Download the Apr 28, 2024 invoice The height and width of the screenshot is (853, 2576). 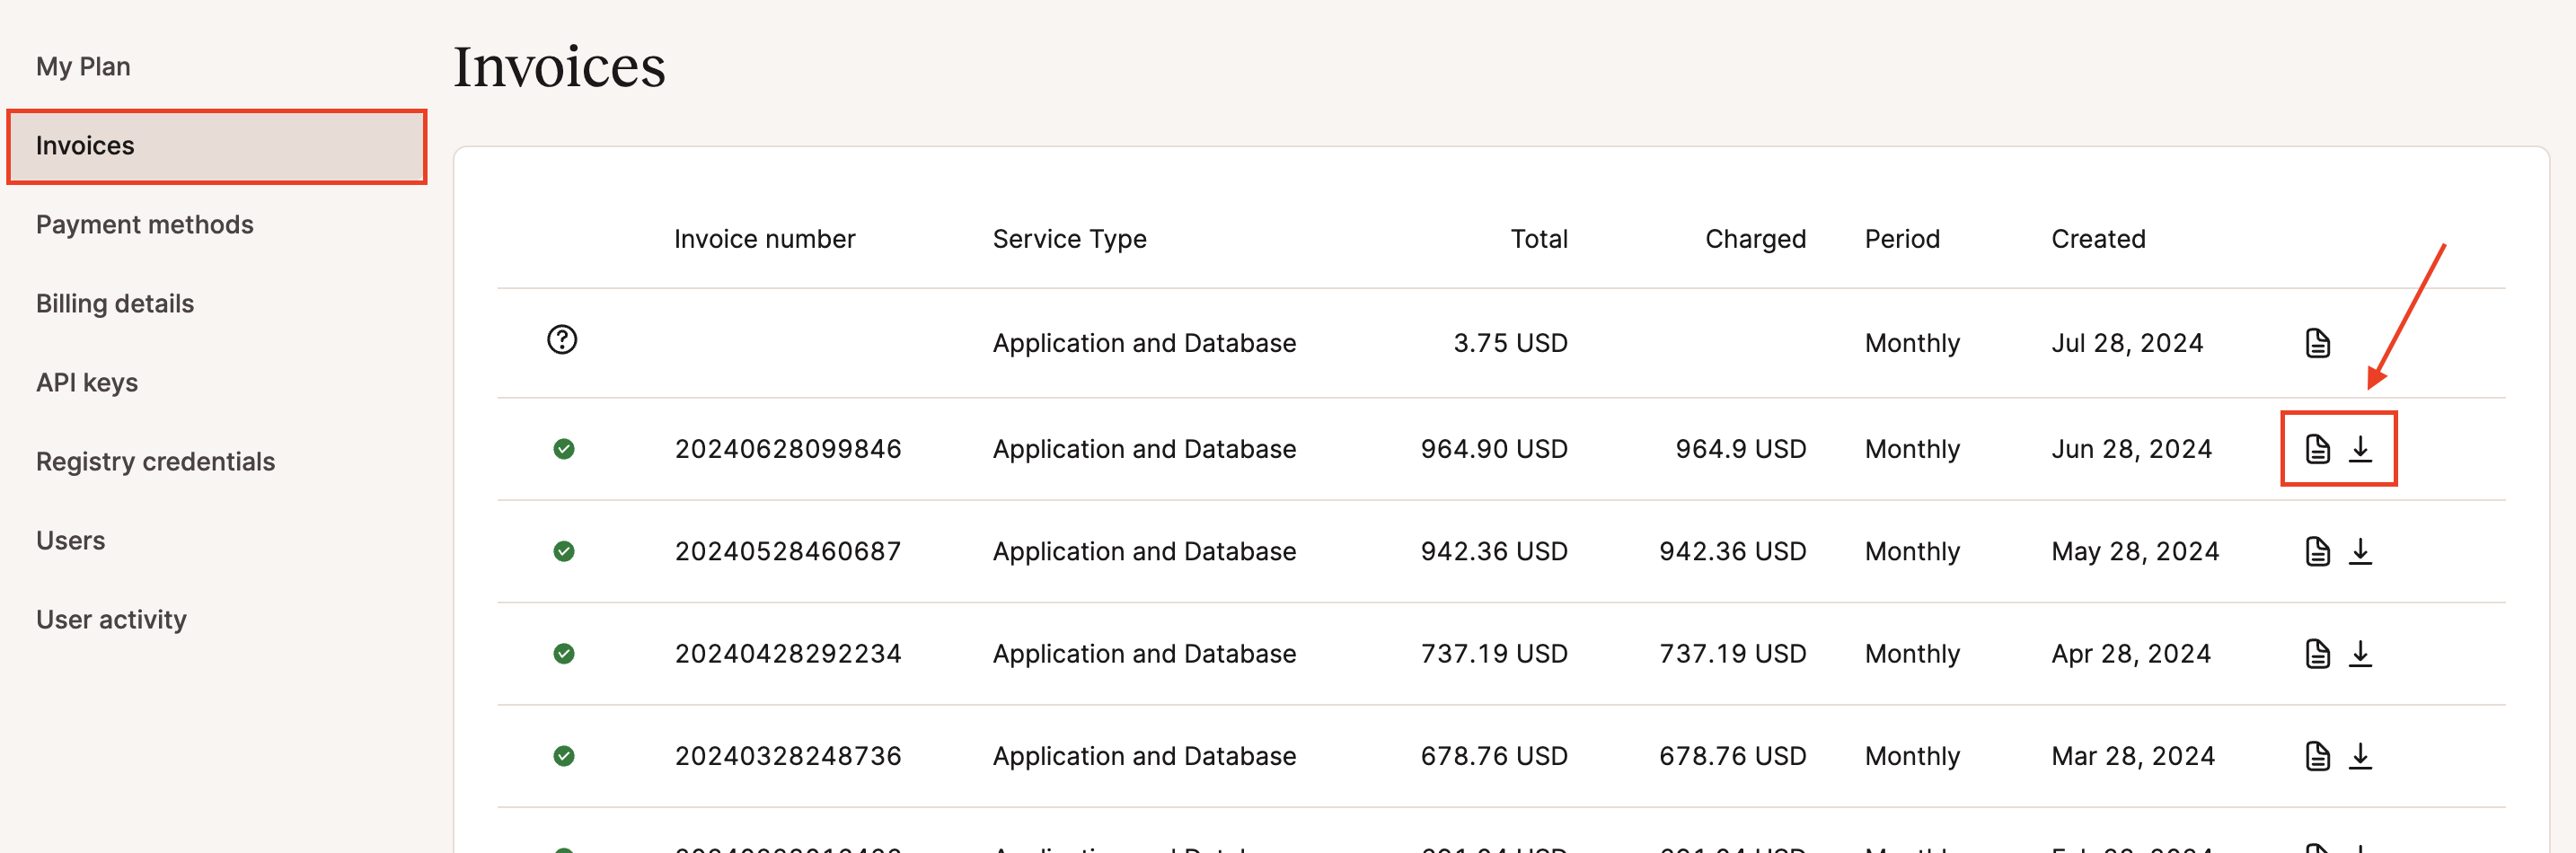pos(2362,653)
